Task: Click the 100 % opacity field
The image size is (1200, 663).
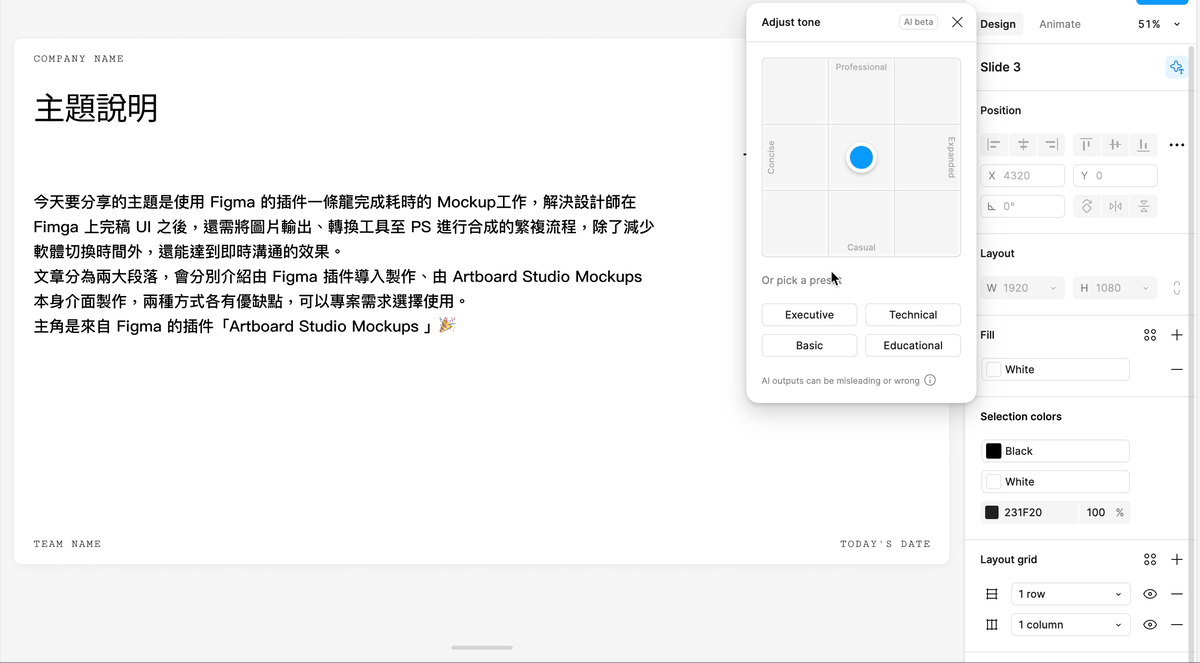Action: click(x=1105, y=512)
